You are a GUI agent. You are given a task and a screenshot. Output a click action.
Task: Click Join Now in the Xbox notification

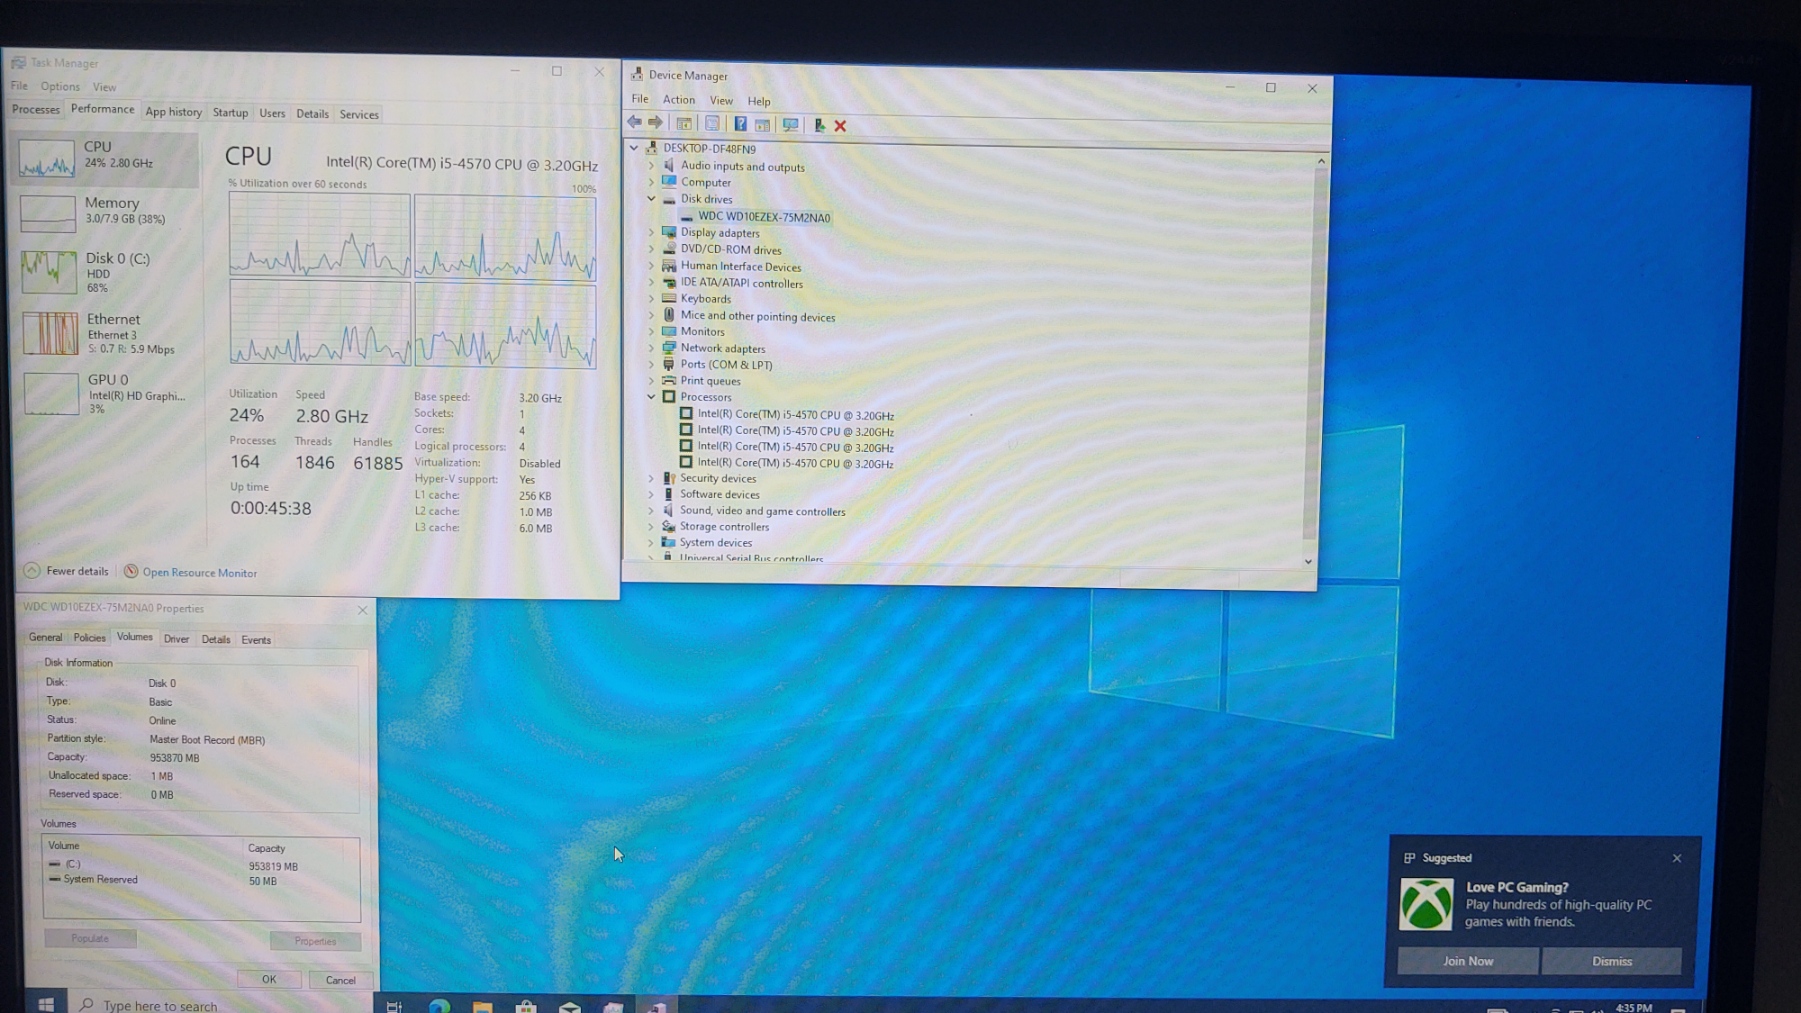pos(1467,961)
